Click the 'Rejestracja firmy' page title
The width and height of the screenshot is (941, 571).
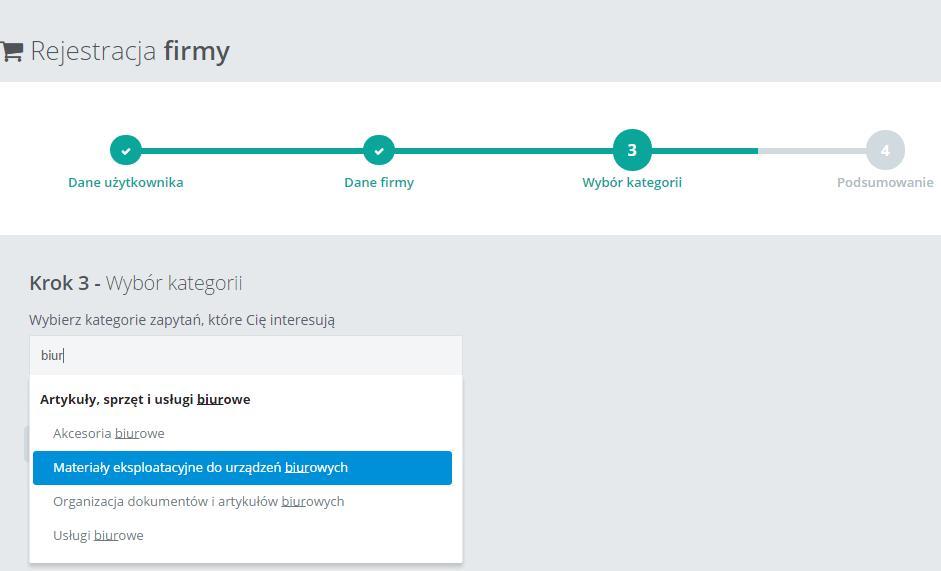coord(130,51)
